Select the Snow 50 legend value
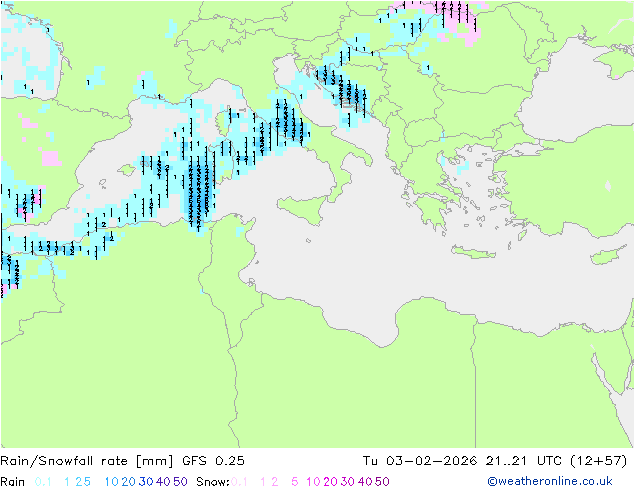Viewport: 634px width, 490px height. point(383,482)
